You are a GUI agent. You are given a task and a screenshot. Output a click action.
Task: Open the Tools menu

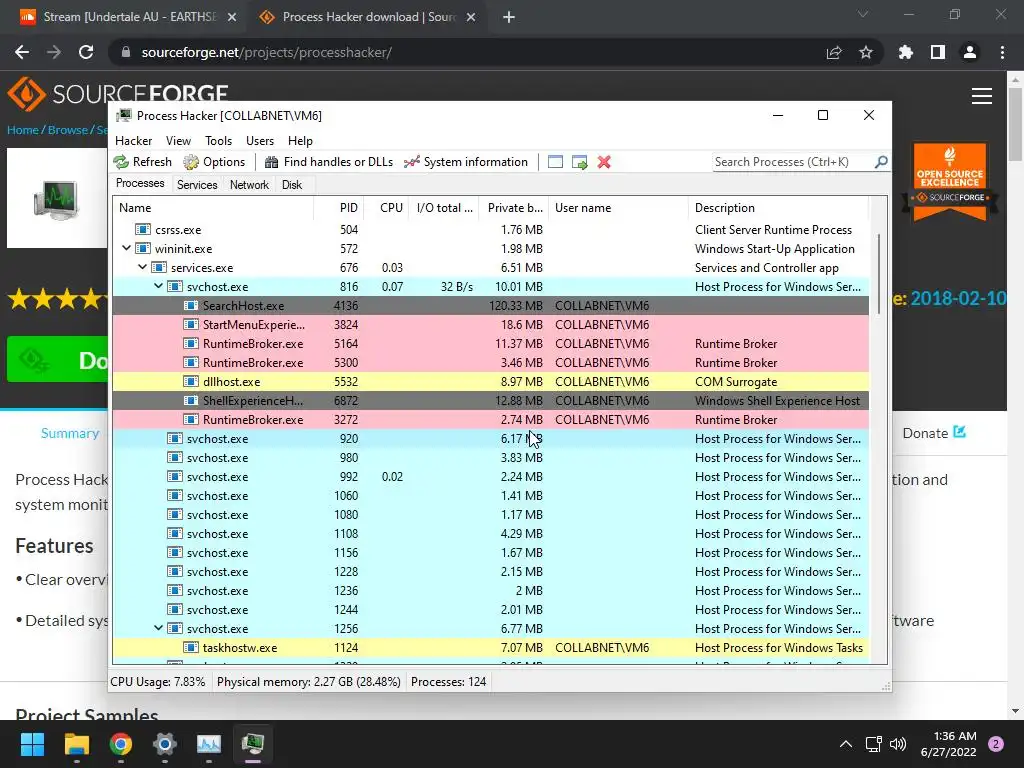point(218,141)
